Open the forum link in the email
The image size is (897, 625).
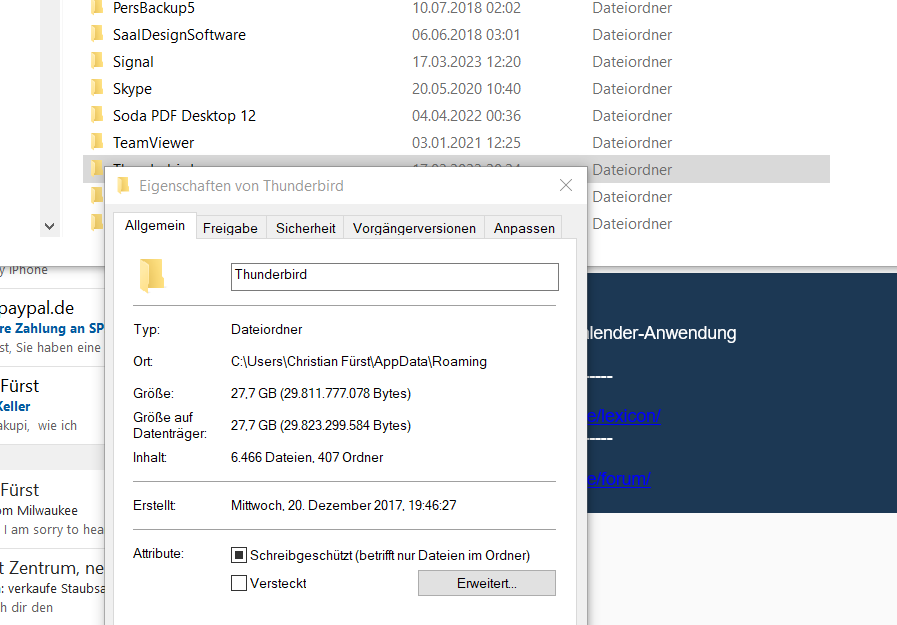coord(619,478)
